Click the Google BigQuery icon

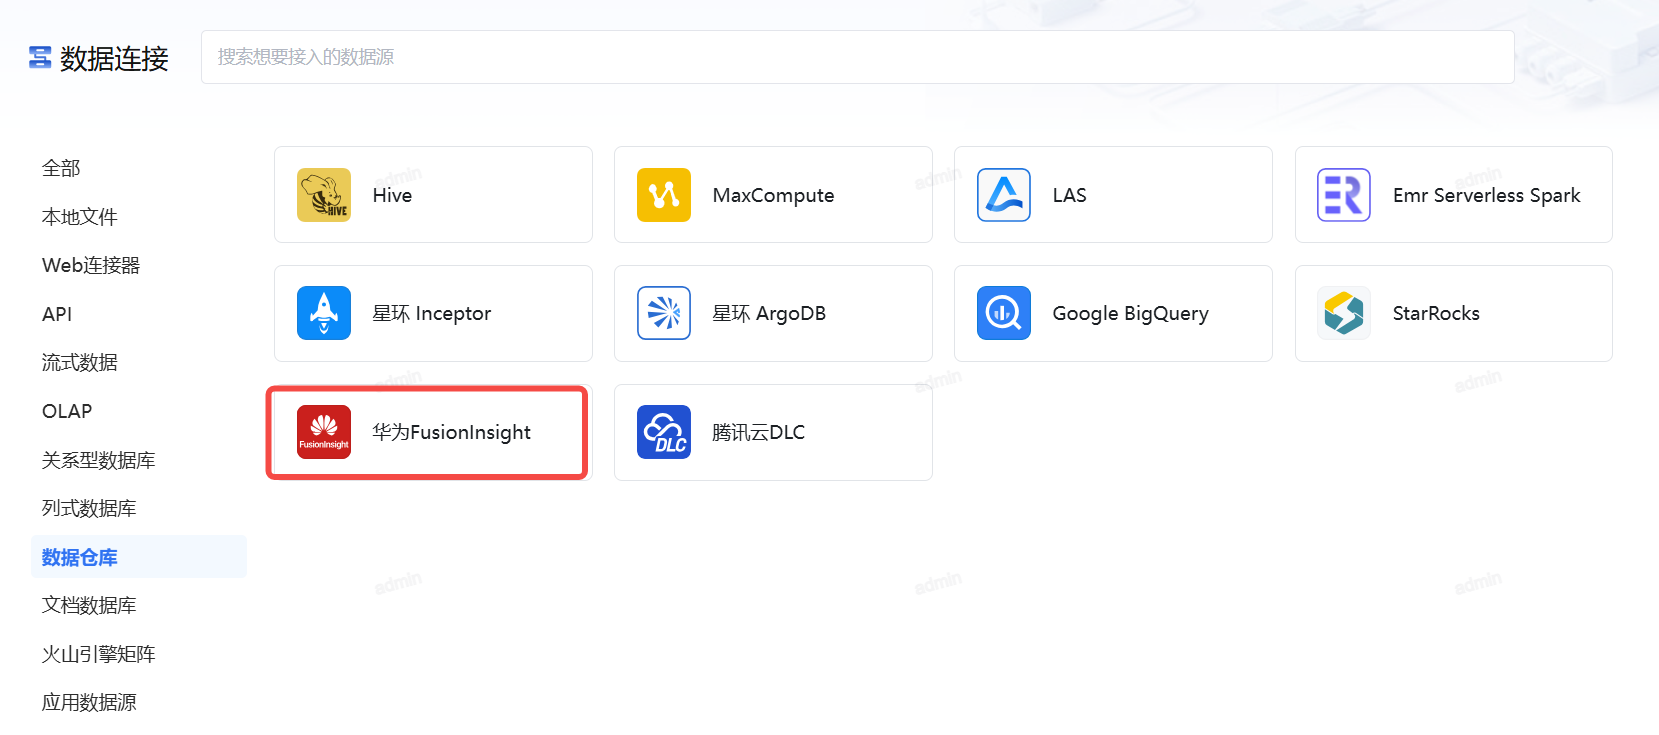[x=1004, y=313]
